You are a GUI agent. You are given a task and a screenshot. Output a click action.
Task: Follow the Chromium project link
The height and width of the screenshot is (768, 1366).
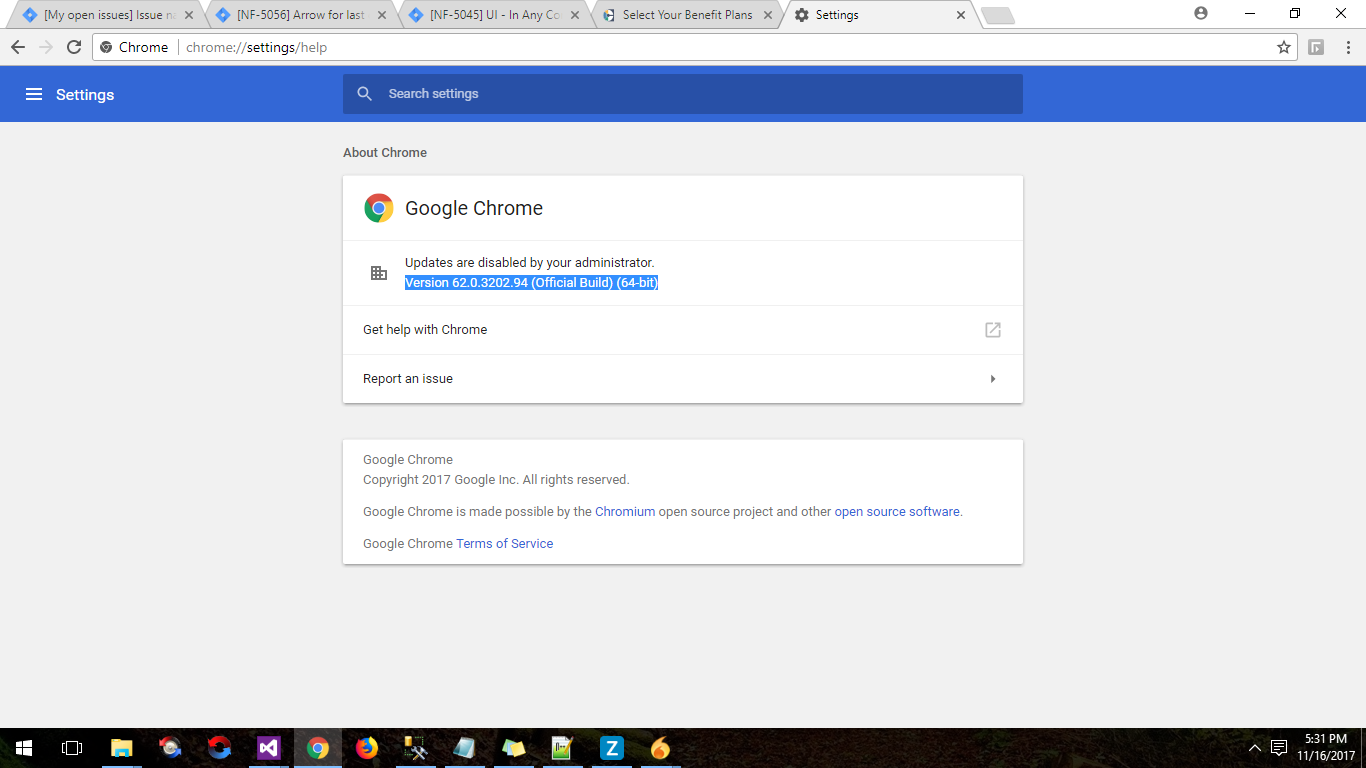625,512
